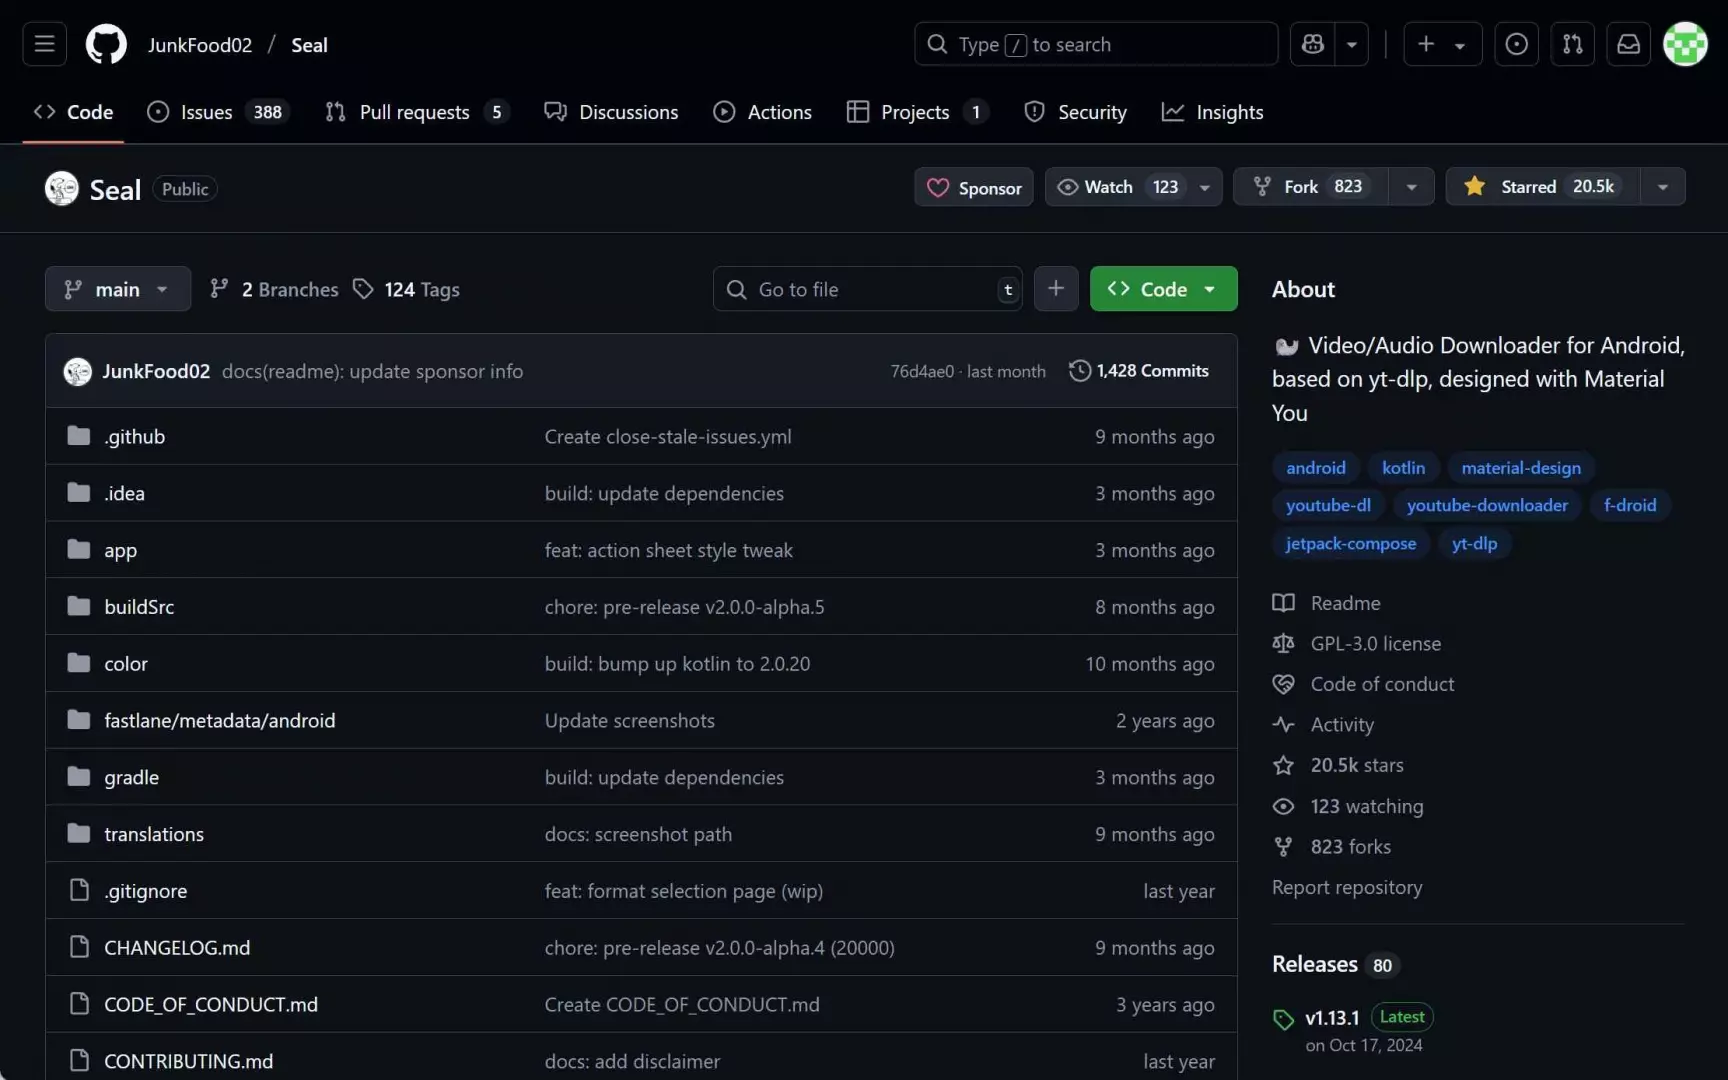This screenshot has height=1080, width=1728.
Task: Open the Security tab
Action: click(1075, 112)
